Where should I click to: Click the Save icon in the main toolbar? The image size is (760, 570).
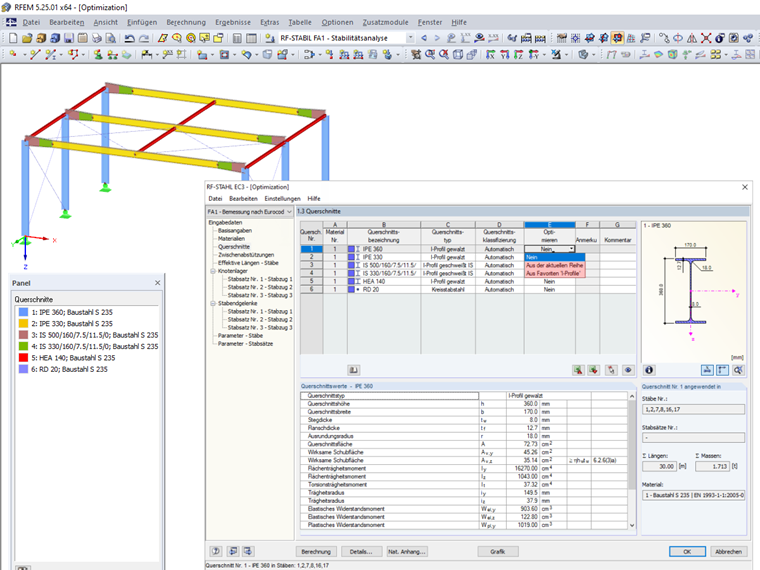pyautogui.click(x=69, y=38)
